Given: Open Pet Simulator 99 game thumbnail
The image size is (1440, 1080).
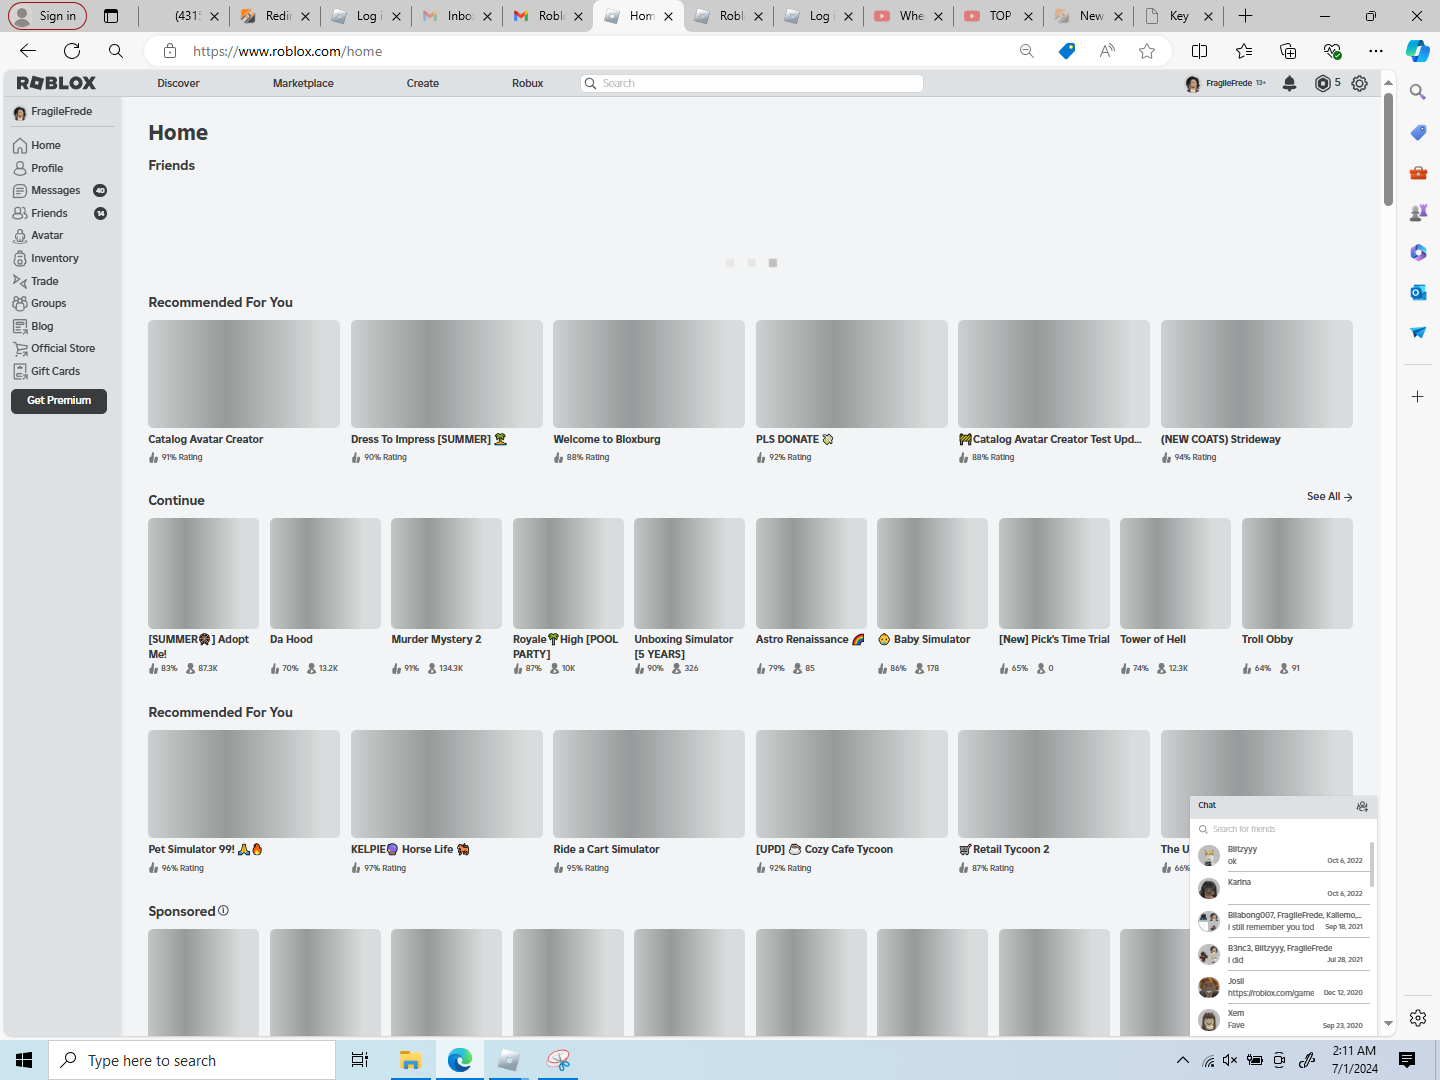Looking at the screenshot, I should 244,784.
